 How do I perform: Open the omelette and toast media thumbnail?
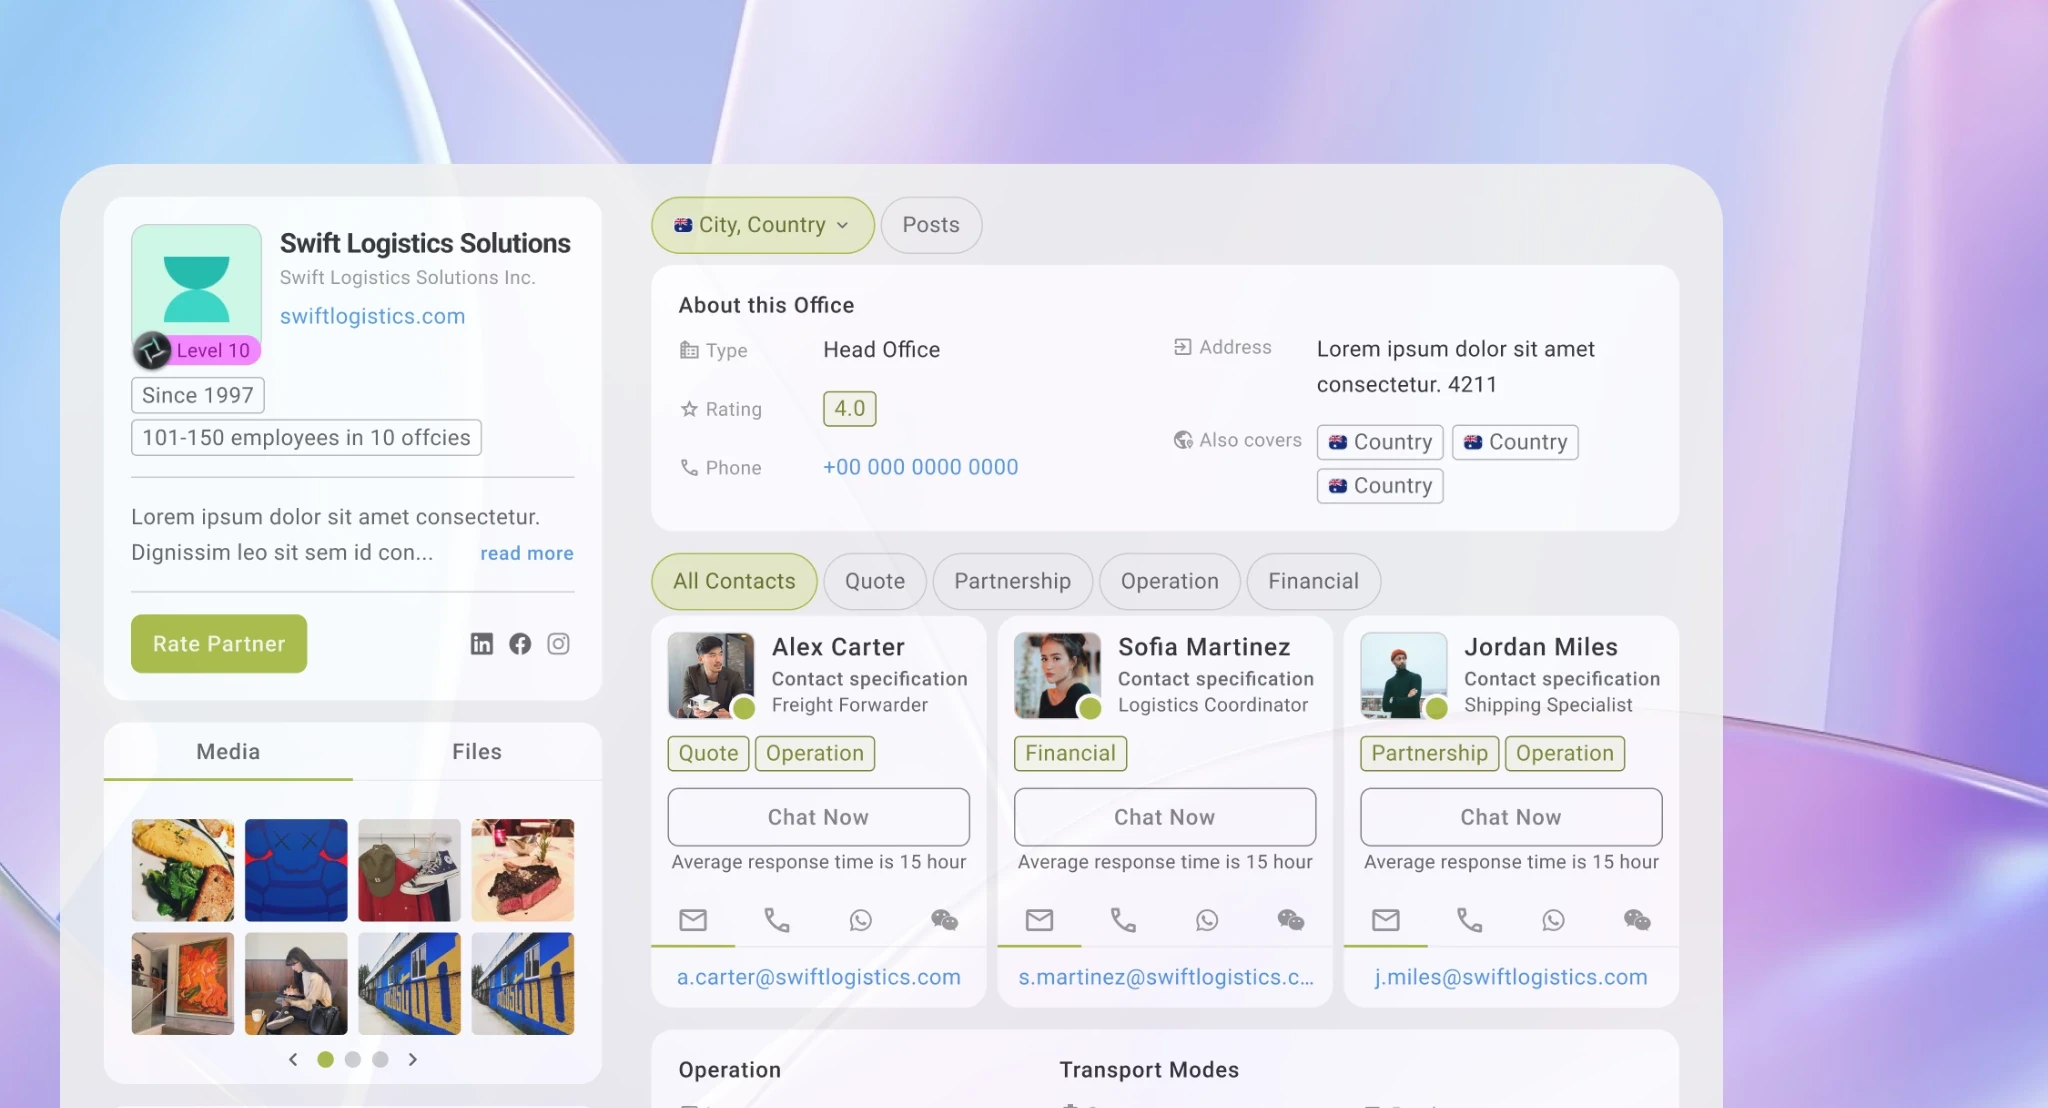(183, 870)
